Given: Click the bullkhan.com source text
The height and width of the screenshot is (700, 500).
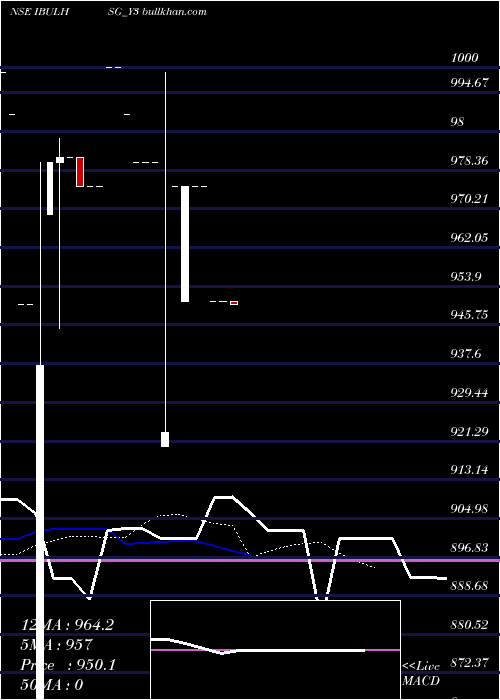Looking at the screenshot, I should 175,12.
